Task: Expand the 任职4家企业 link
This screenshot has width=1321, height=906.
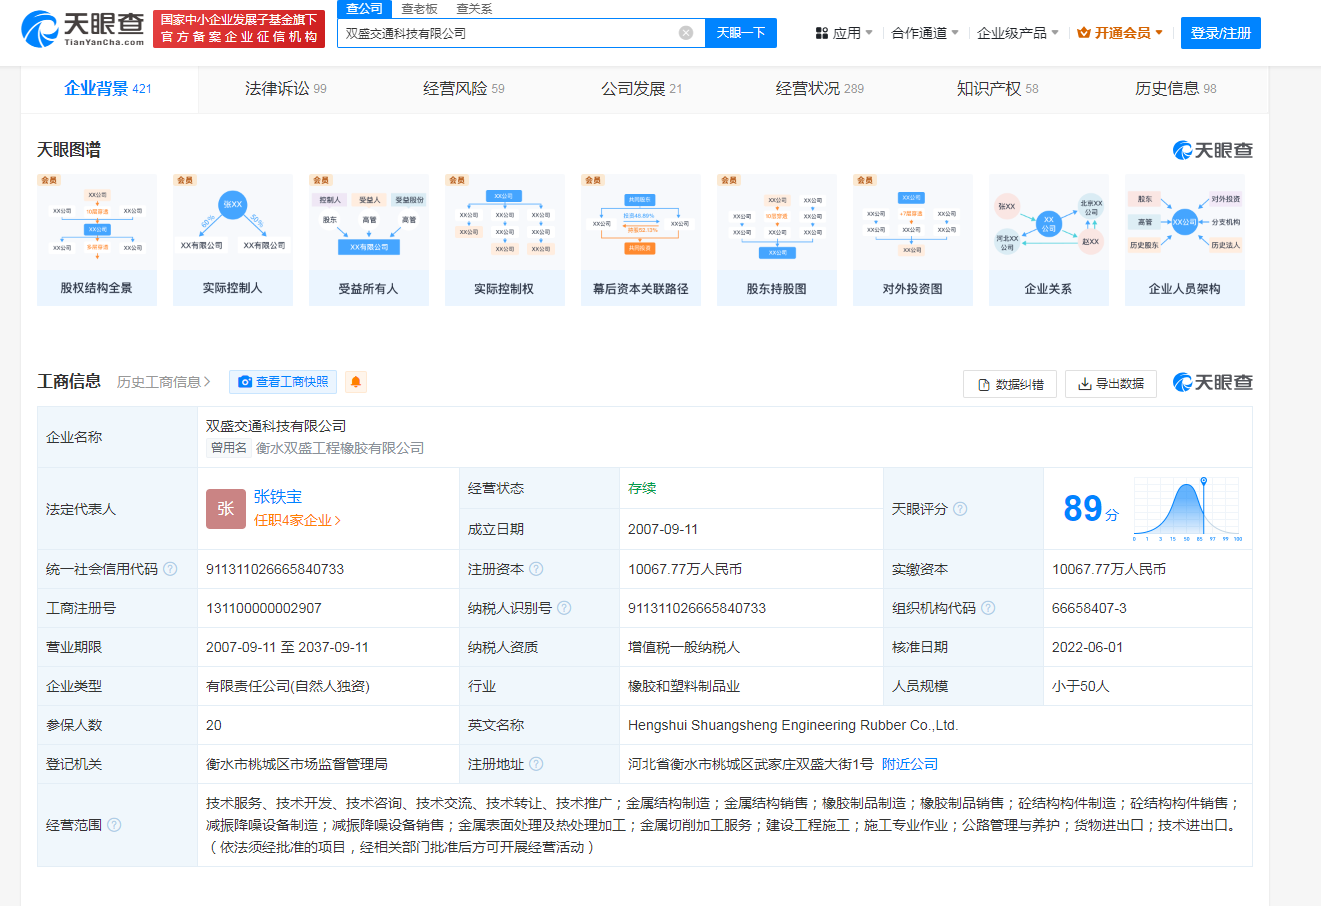Action: [297, 520]
